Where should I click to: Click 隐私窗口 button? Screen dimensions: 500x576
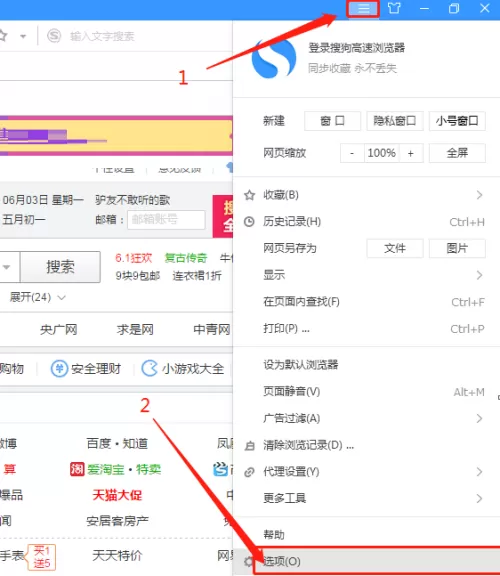point(395,121)
